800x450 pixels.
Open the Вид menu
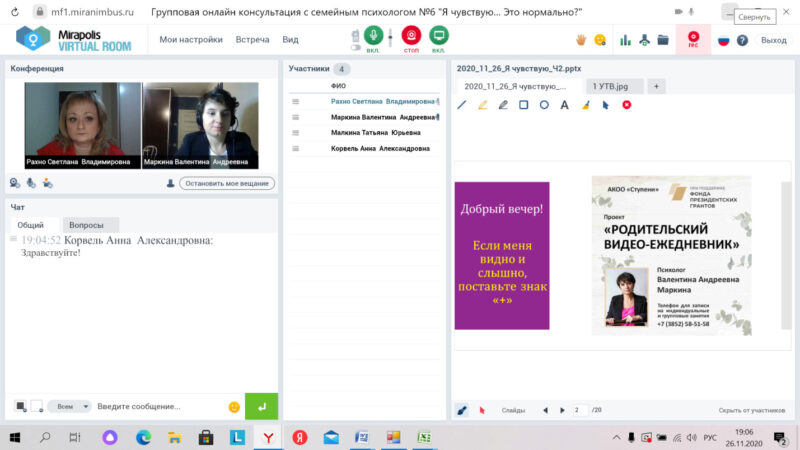[290, 39]
